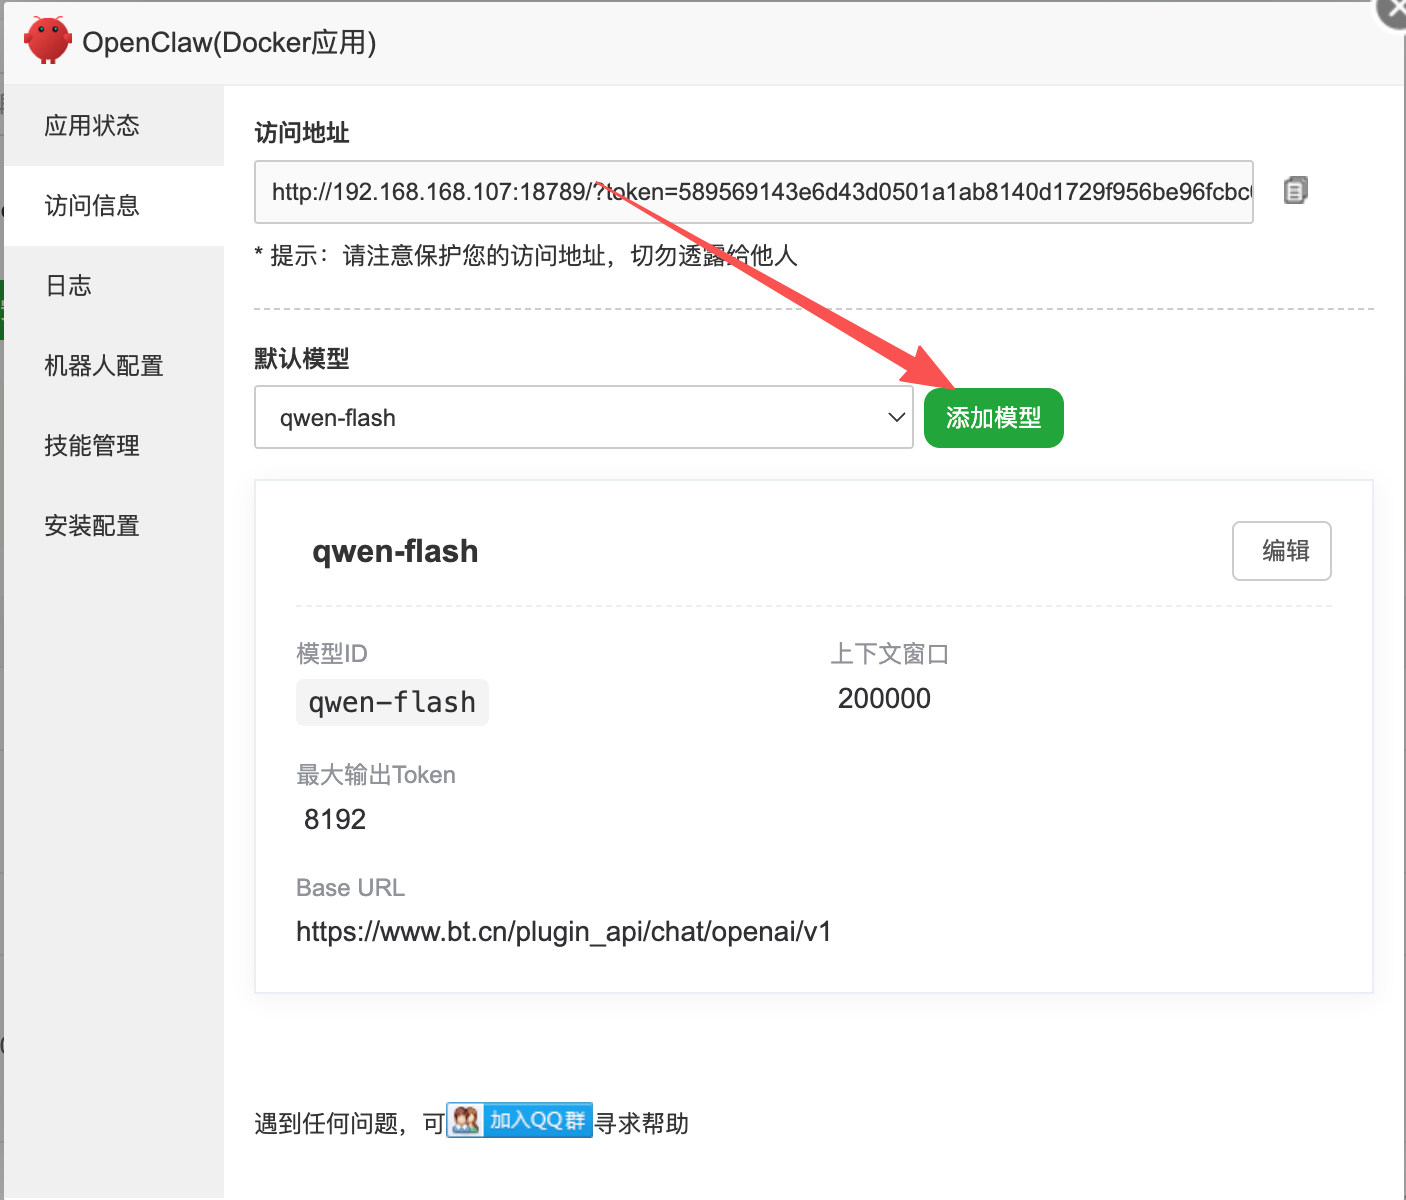
Task: Open the 应用状态 tab
Action: (92, 125)
